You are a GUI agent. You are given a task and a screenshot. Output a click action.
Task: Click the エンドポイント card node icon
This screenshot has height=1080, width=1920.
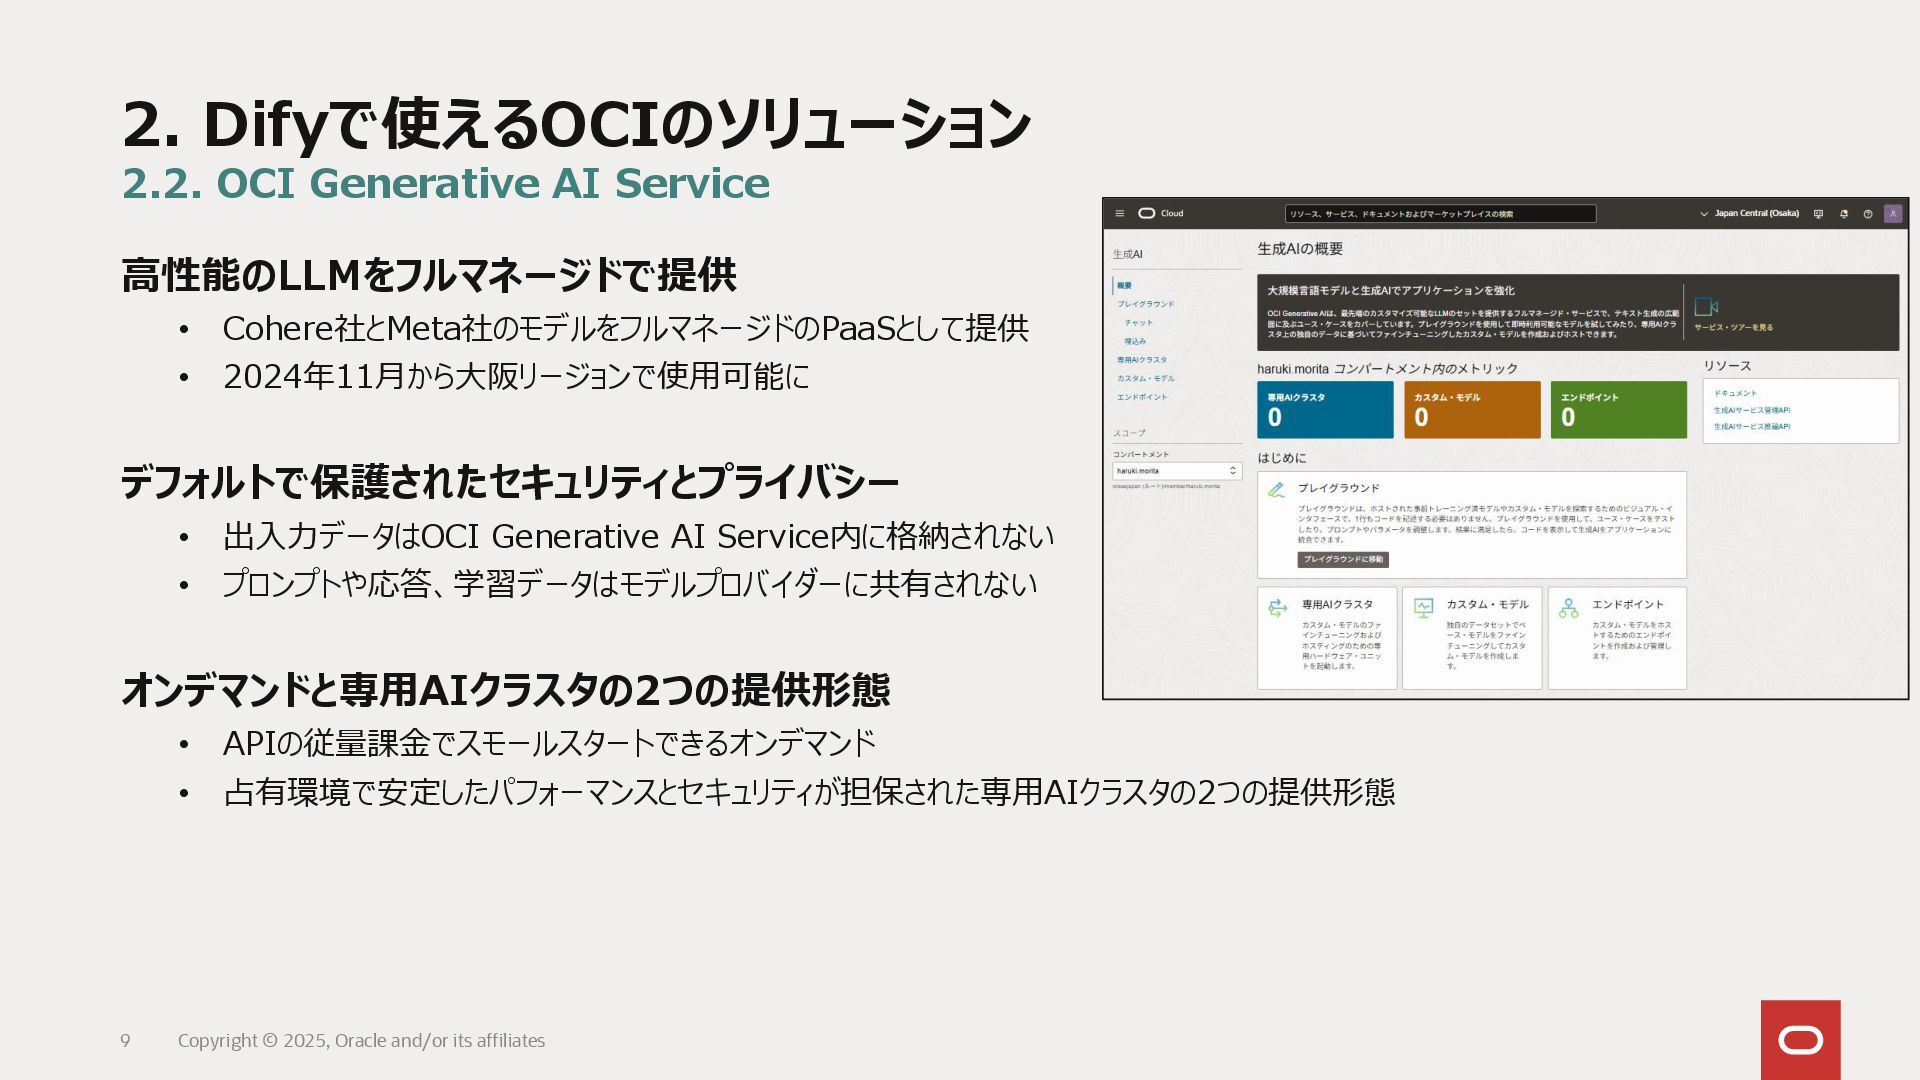[x=1568, y=608]
